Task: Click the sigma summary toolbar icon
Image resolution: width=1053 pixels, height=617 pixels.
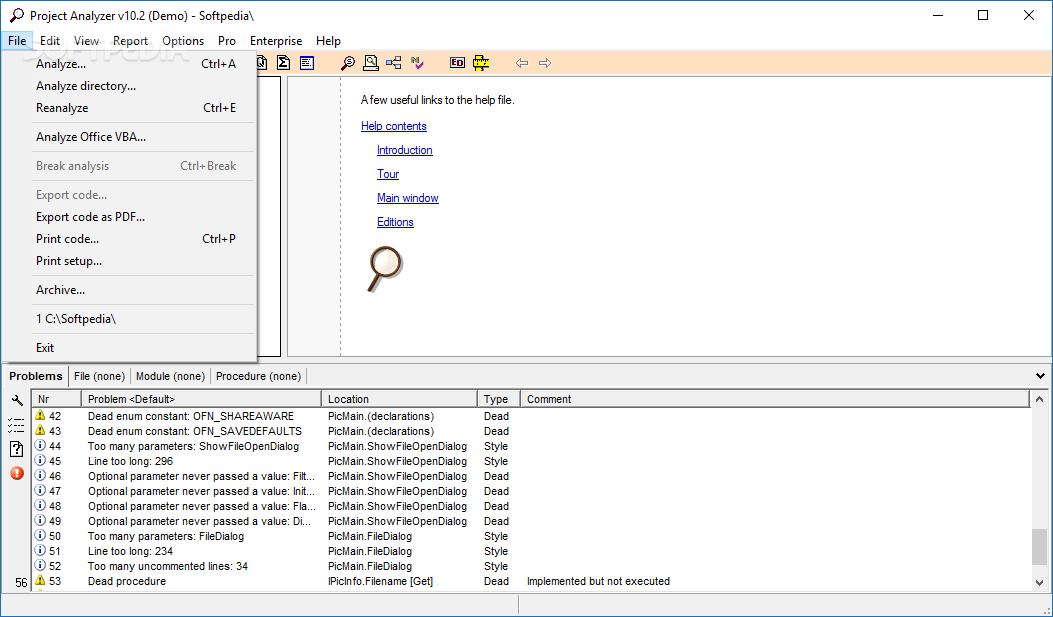Action: [283, 63]
